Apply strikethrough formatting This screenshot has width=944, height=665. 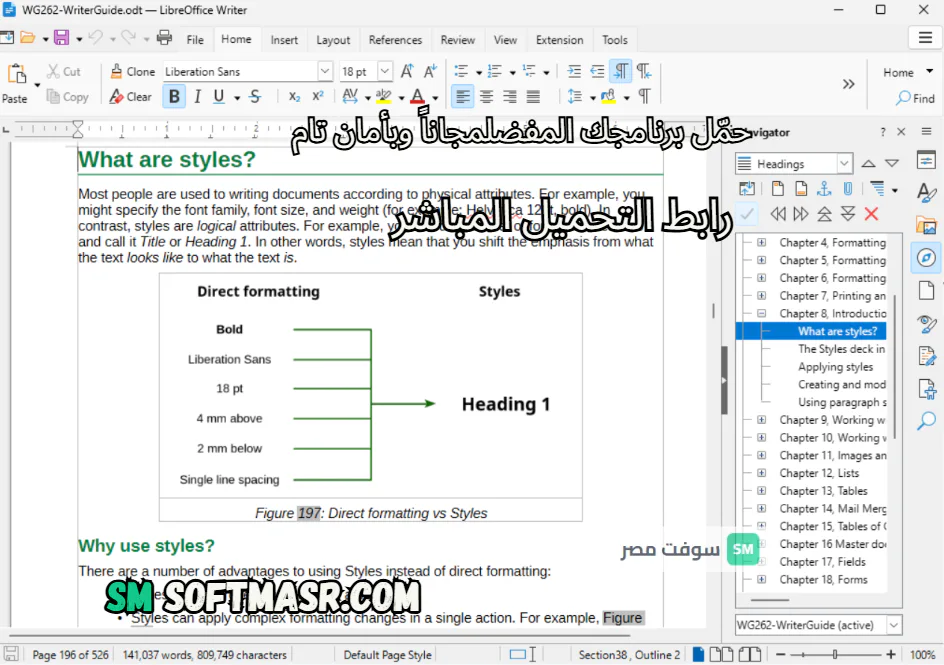pyautogui.click(x=255, y=96)
